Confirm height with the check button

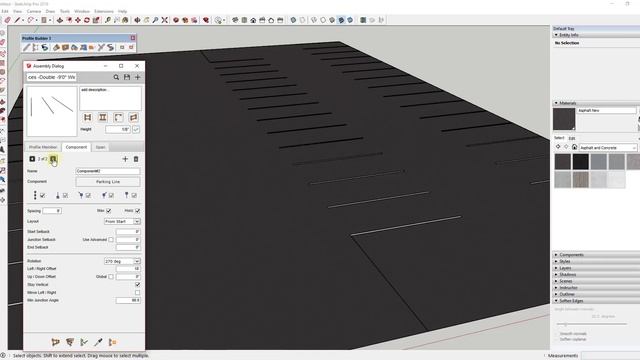pyautogui.click(x=136, y=129)
